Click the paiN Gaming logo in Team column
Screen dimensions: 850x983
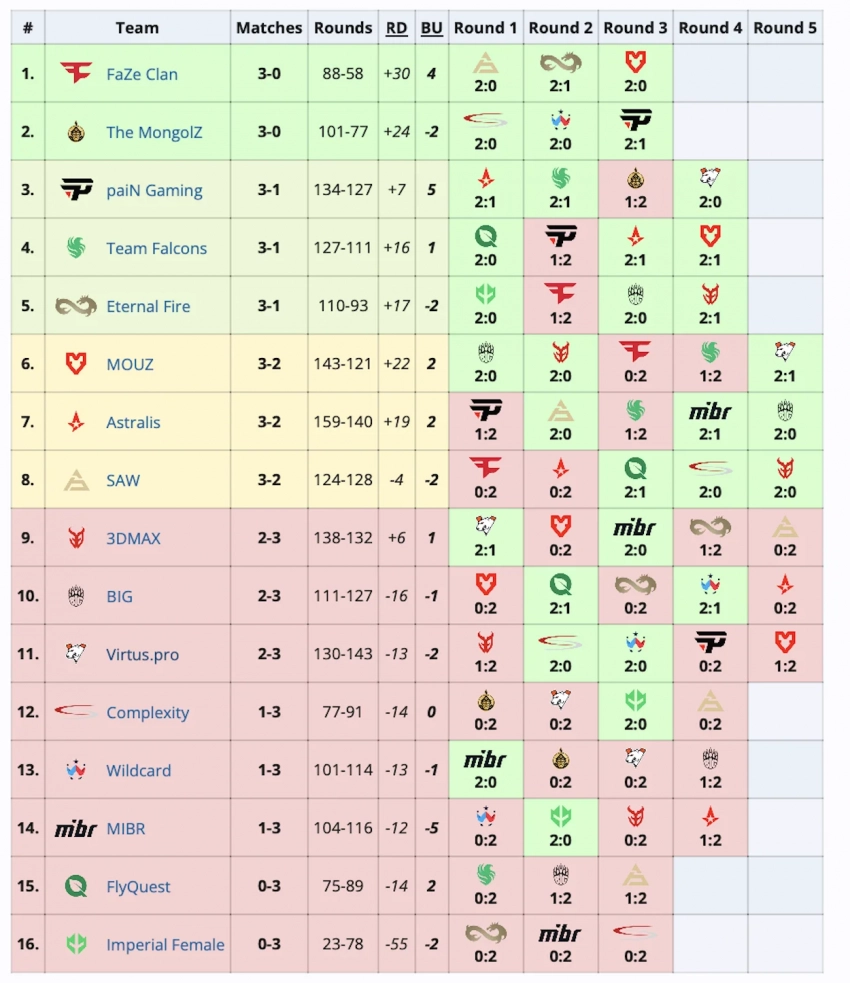tap(76, 189)
